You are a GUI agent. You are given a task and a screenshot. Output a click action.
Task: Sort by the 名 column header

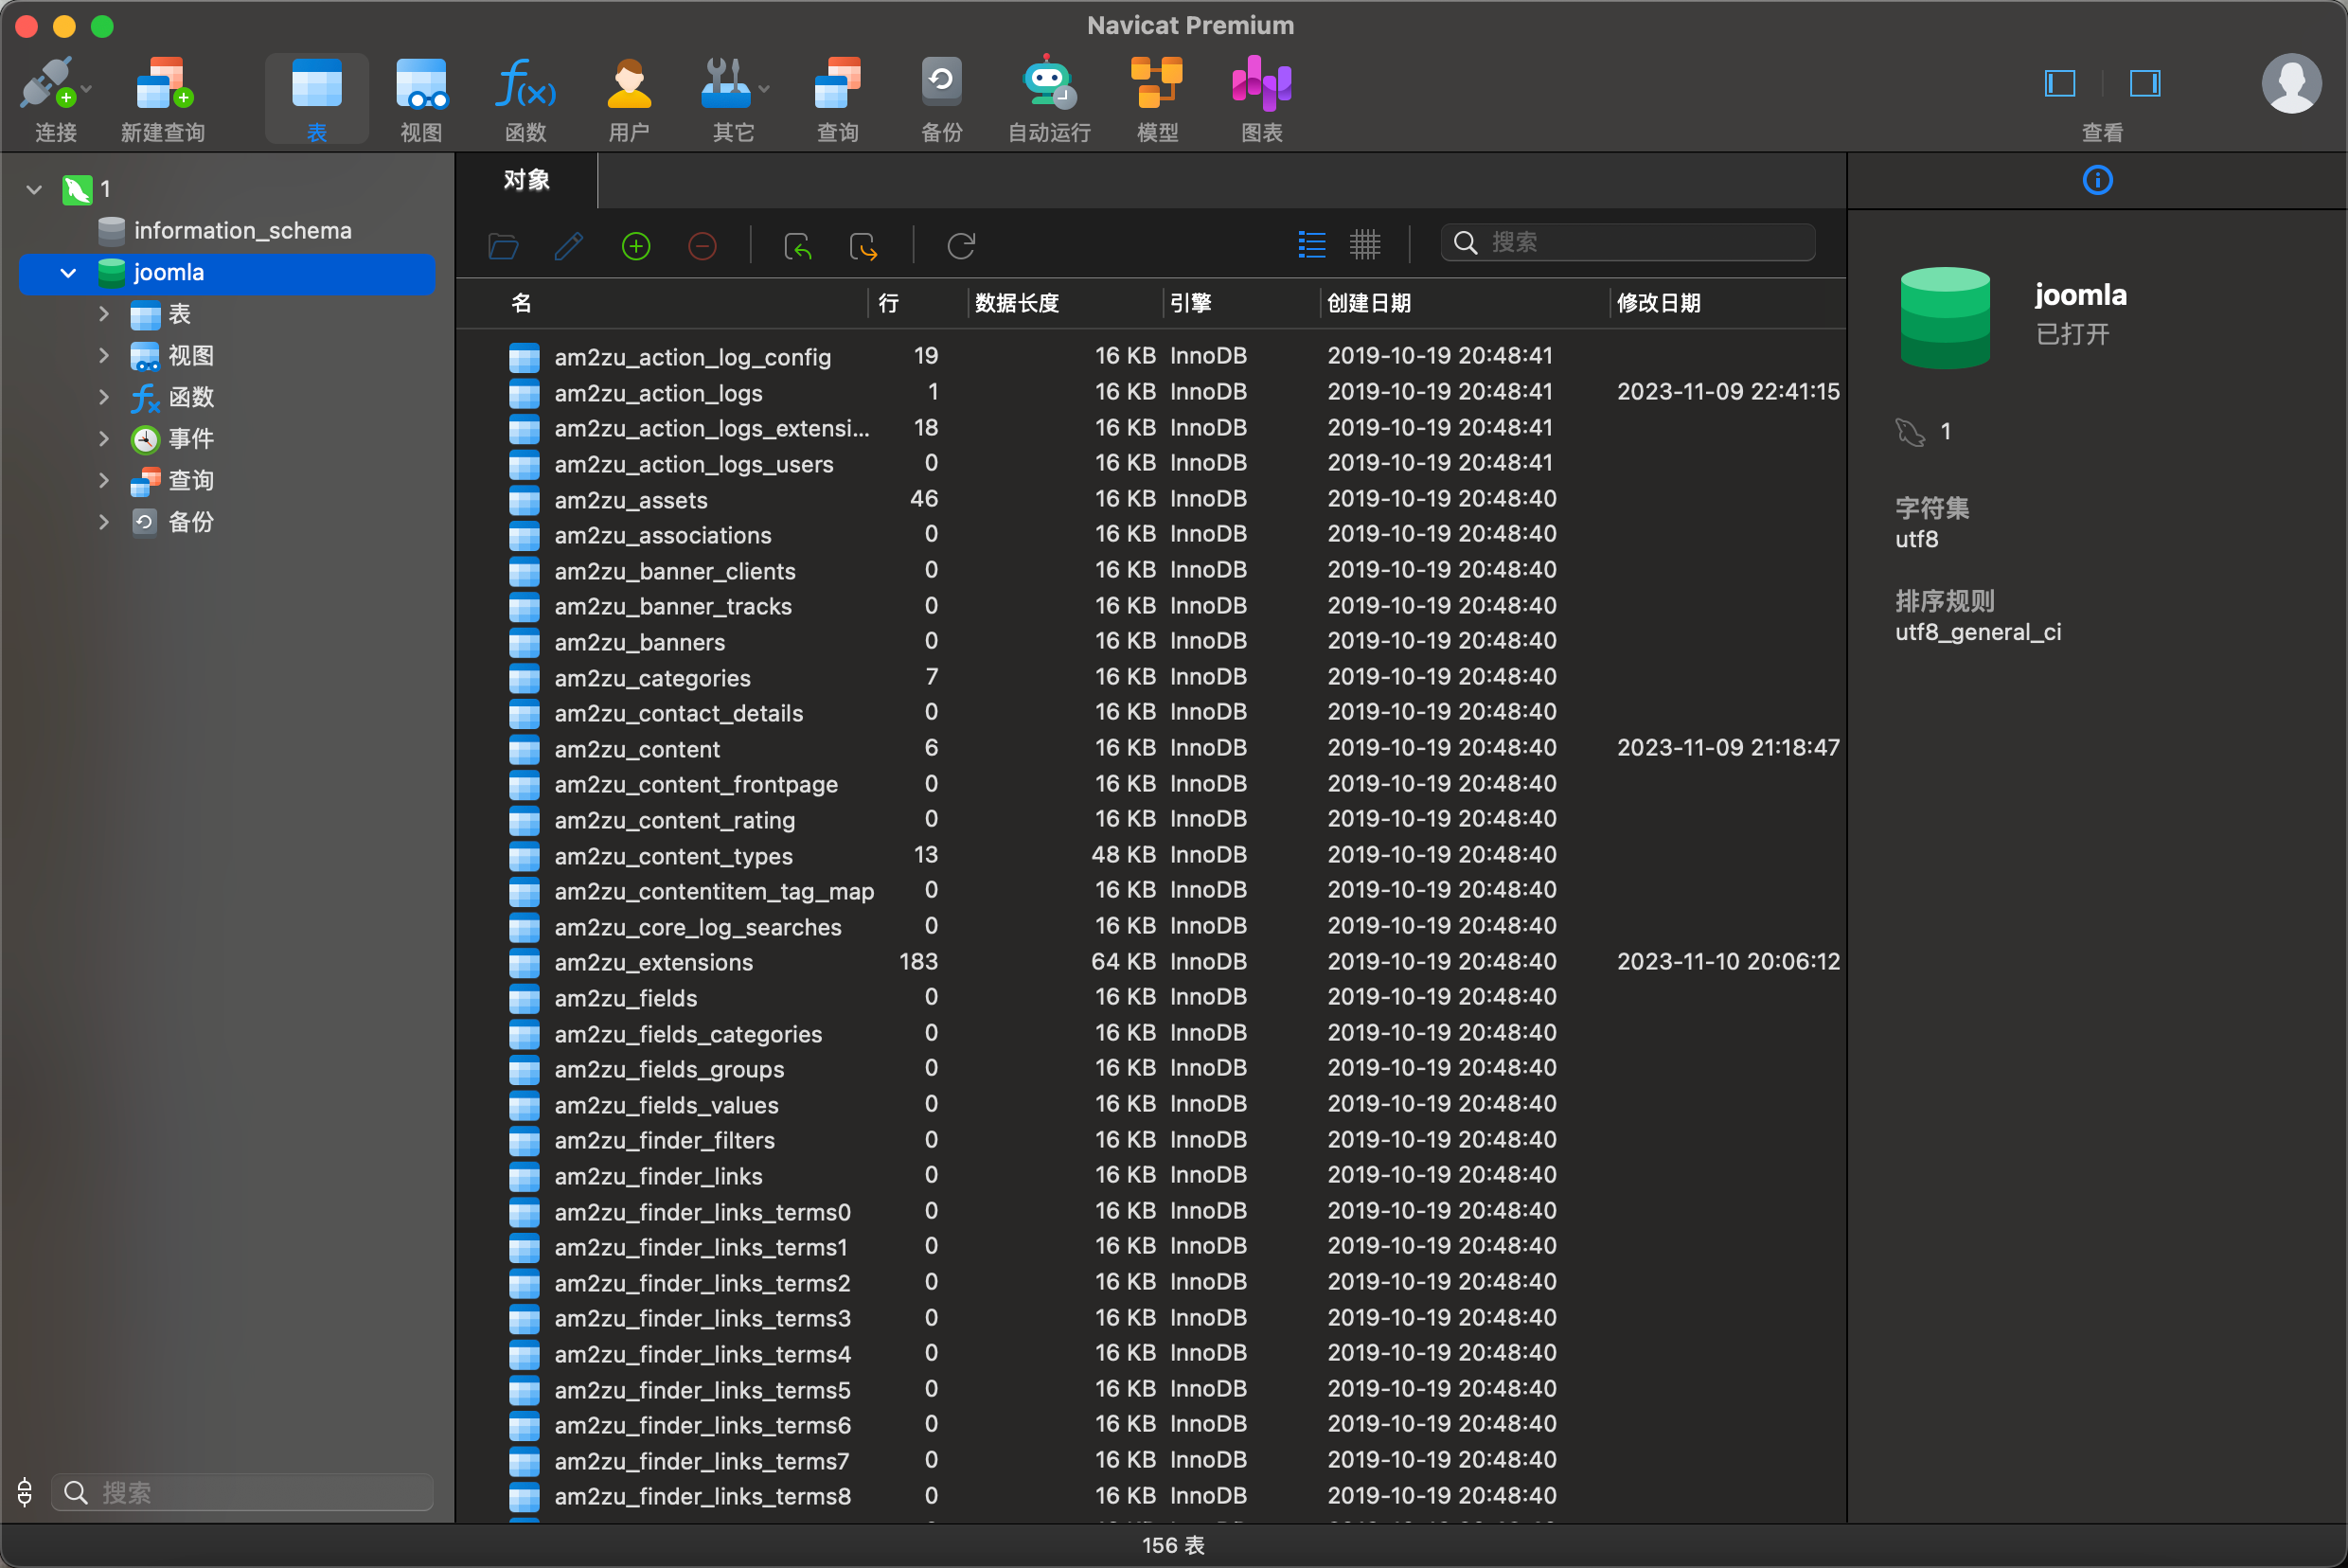point(521,303)
